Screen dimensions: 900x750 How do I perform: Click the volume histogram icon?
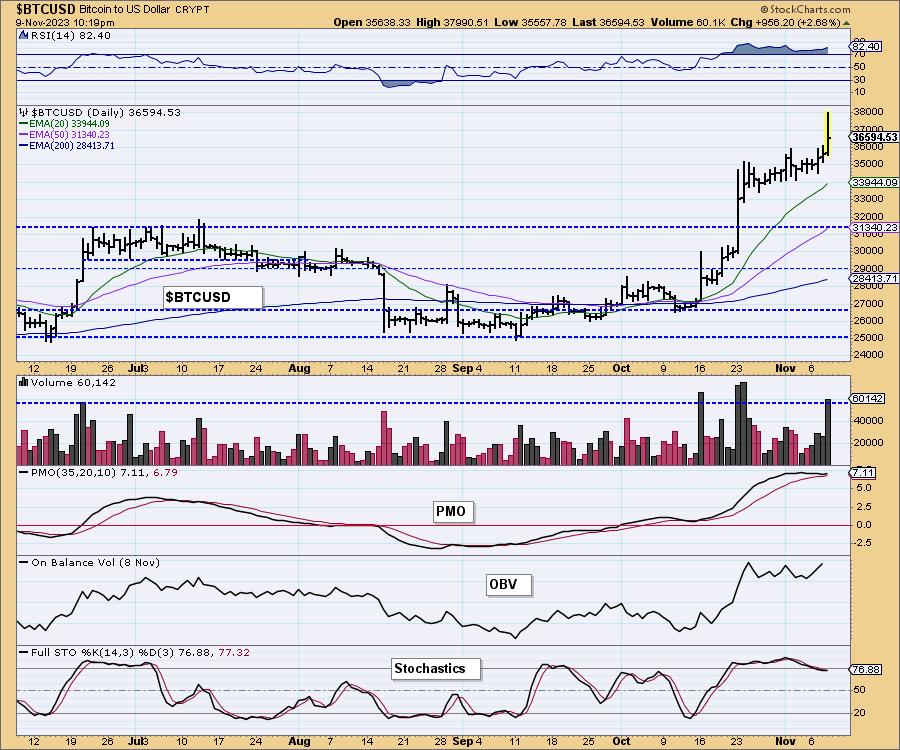coord(24,382)
